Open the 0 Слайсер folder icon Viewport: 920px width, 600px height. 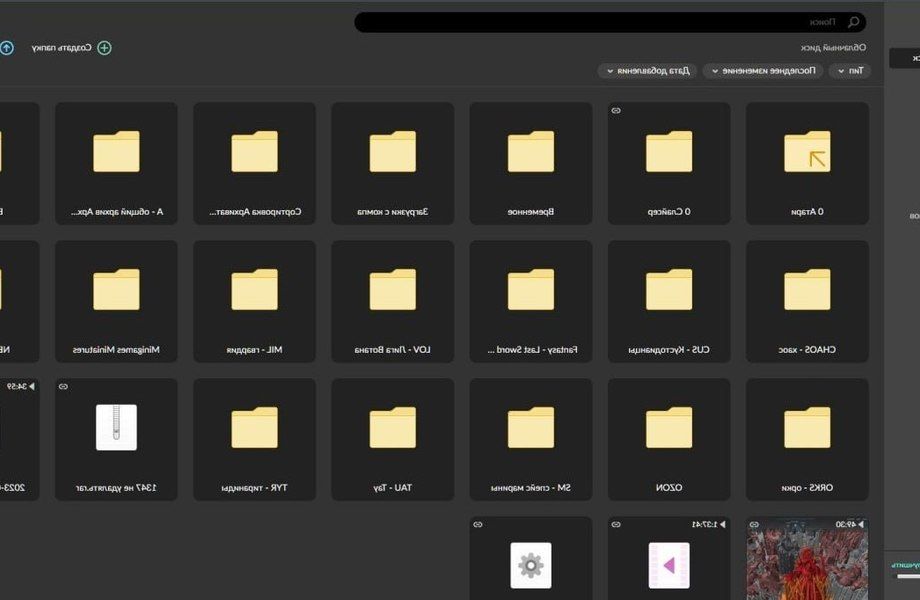point(669,151)
